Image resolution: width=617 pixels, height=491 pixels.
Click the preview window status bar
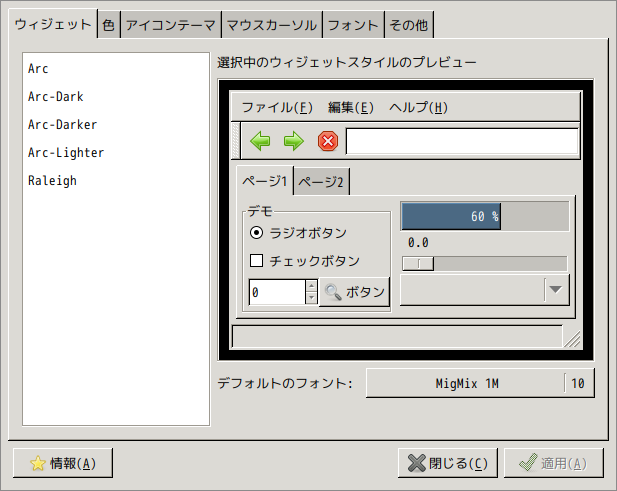point(397,336)
